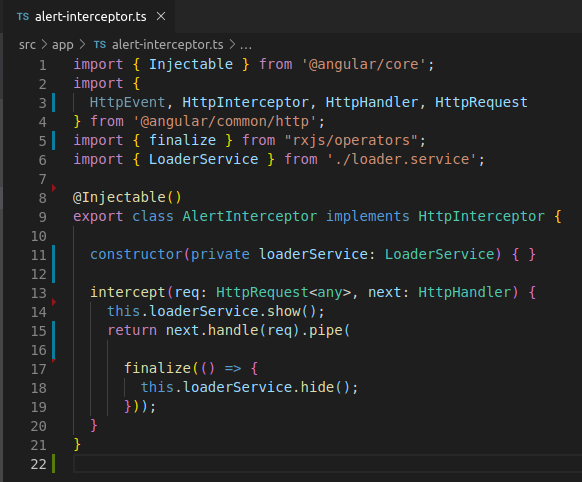Place cursor on empty line 22
582x482 pixels.
pyautogui.click(x=327, y=463)
